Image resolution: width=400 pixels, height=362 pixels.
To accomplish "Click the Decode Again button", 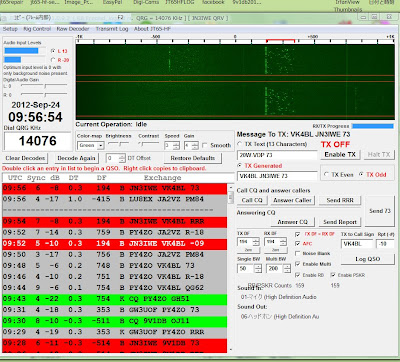I will [x=76, y=158].
